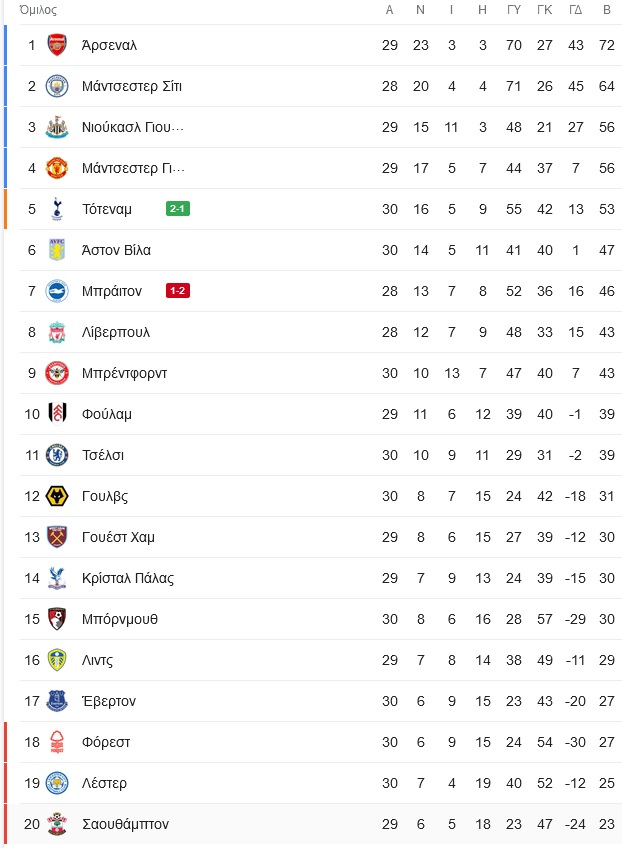
Task: Click the Everton crest icon
Action: coord(57,701)
